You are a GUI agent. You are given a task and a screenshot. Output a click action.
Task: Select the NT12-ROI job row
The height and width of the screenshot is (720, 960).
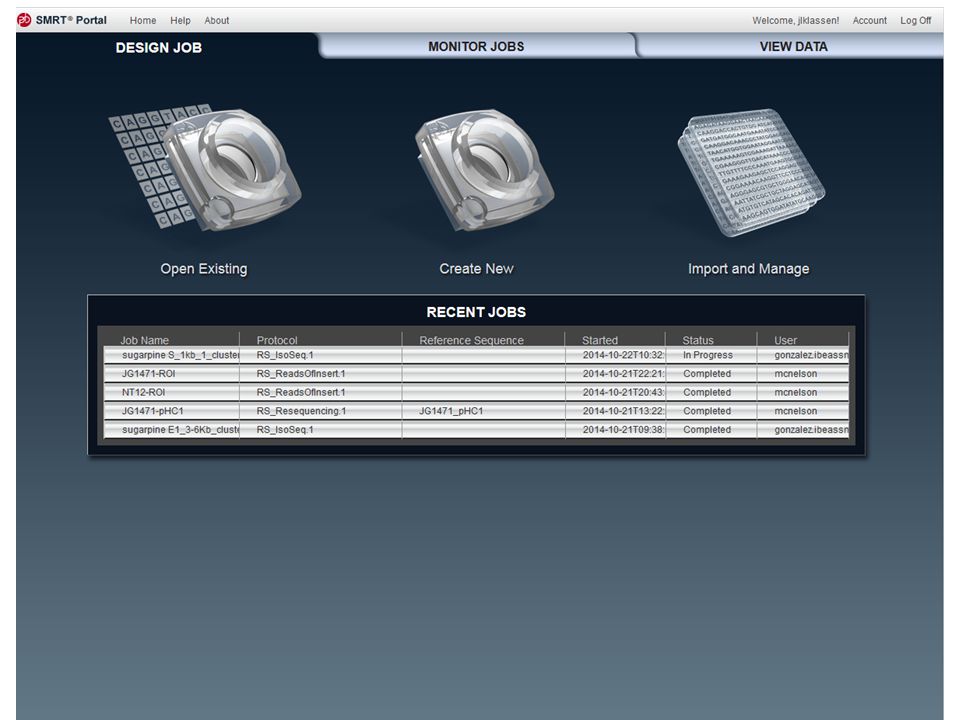476,392
